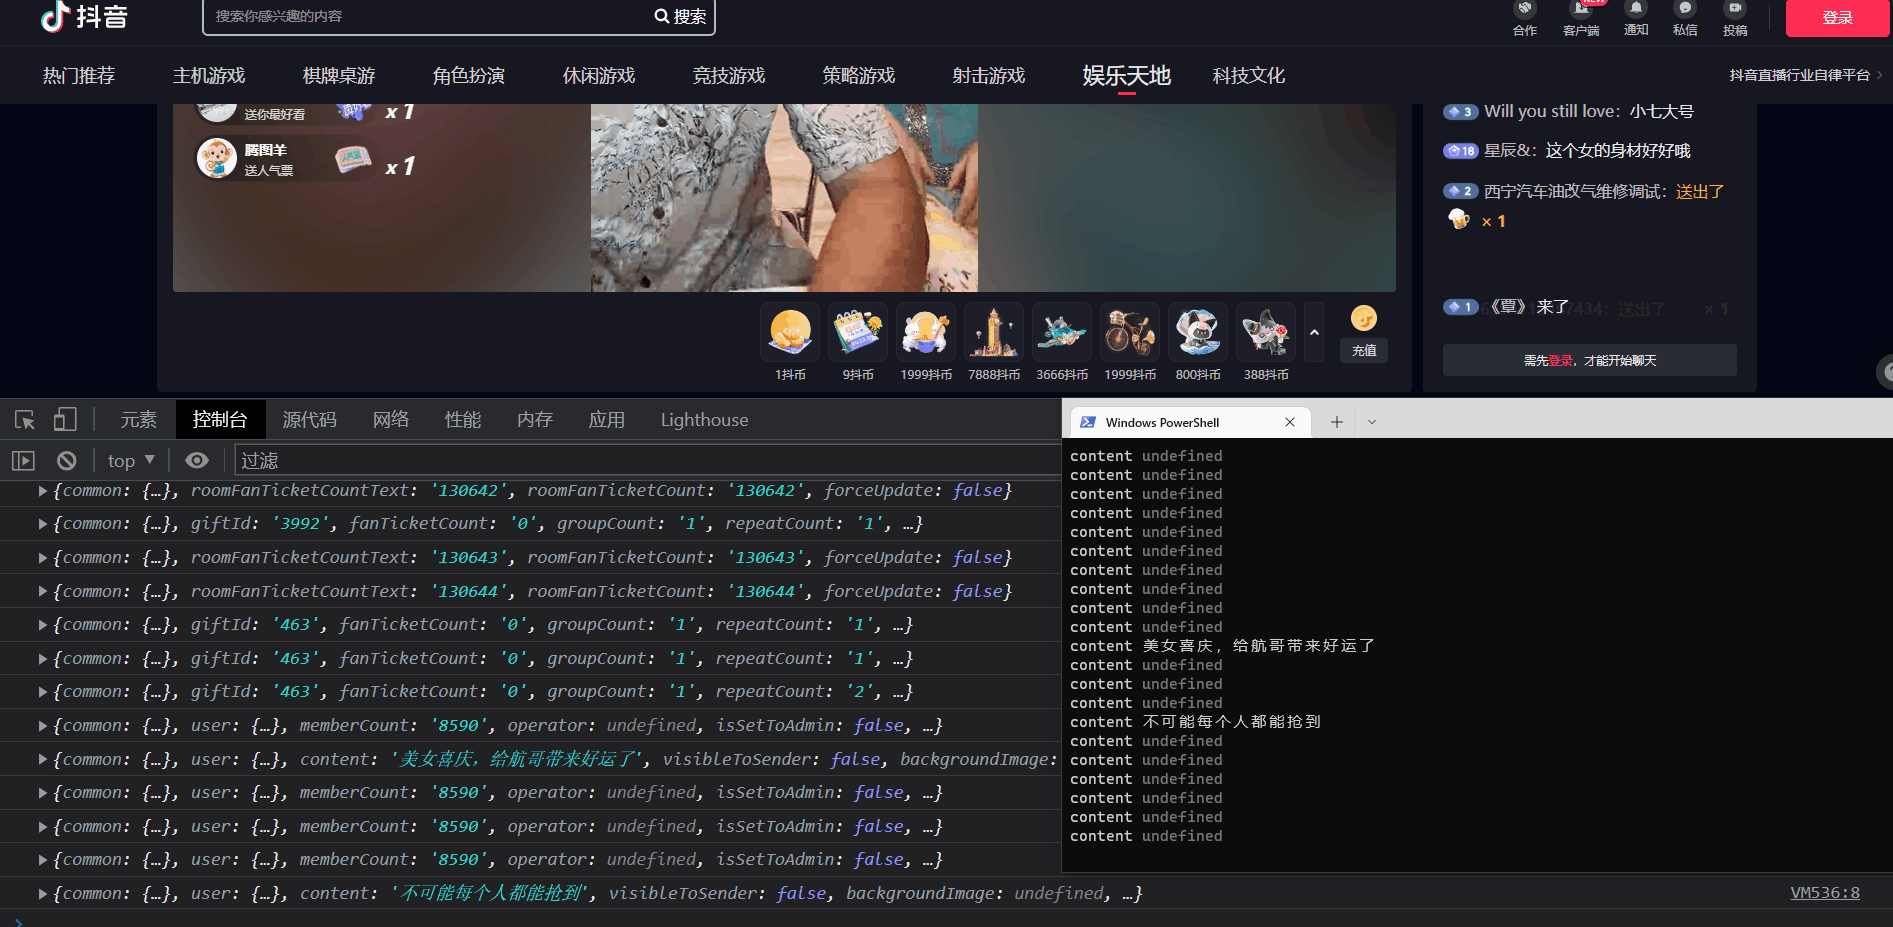The image size is (1893, 927).
Task: Toggle the device toolbar icon
Action: click(x=65, y=420)
